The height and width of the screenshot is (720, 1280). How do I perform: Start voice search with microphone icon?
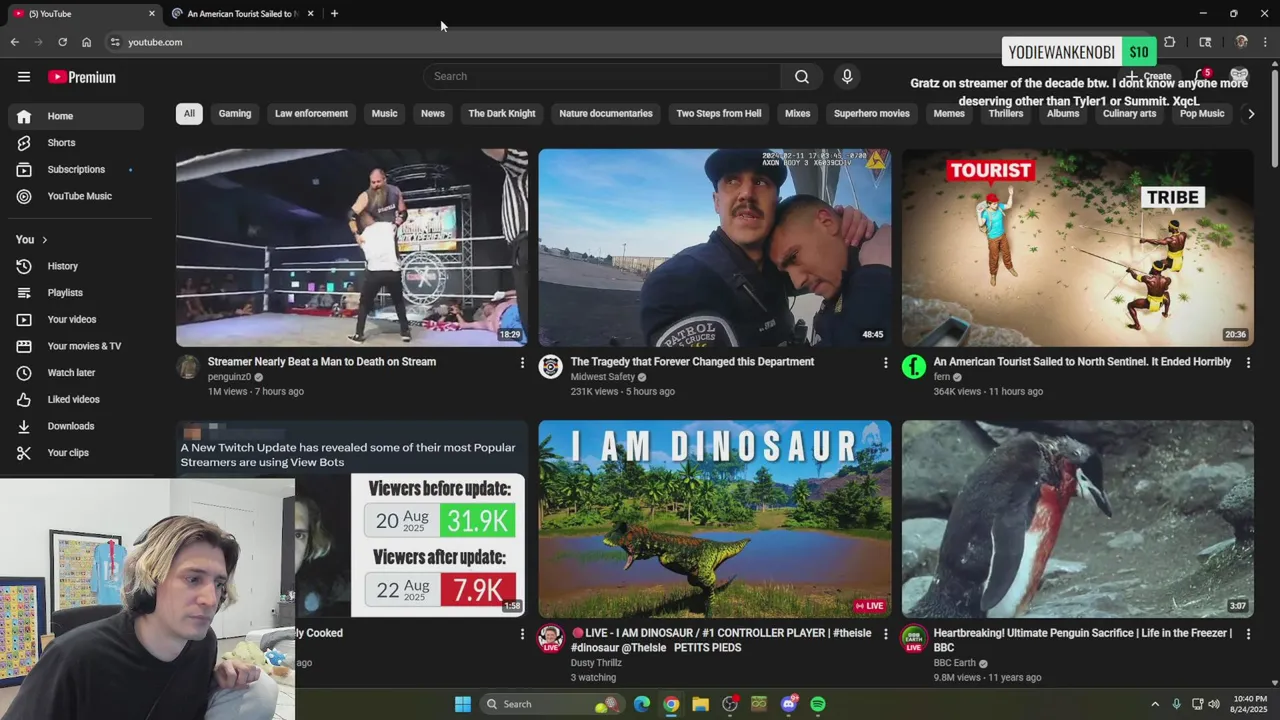tap(847, 76)
